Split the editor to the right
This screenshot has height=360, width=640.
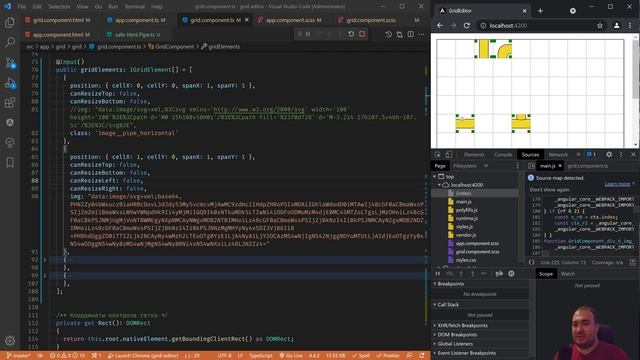pos(411,35)
